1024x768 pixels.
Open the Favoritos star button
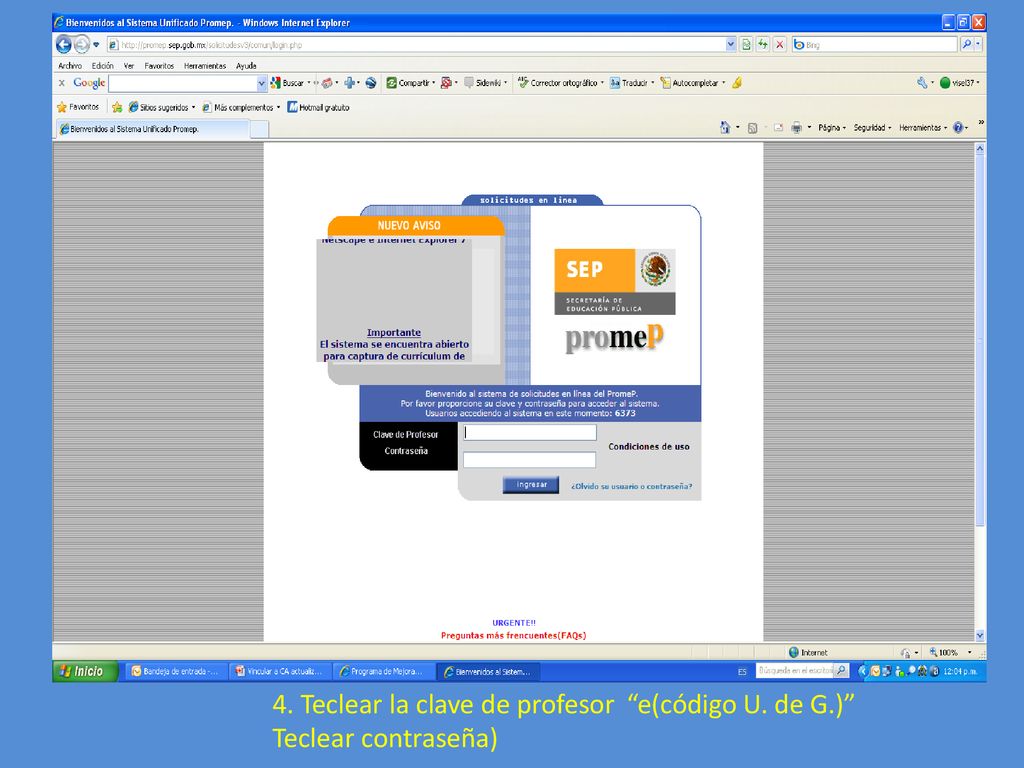[x=78, y=107]
